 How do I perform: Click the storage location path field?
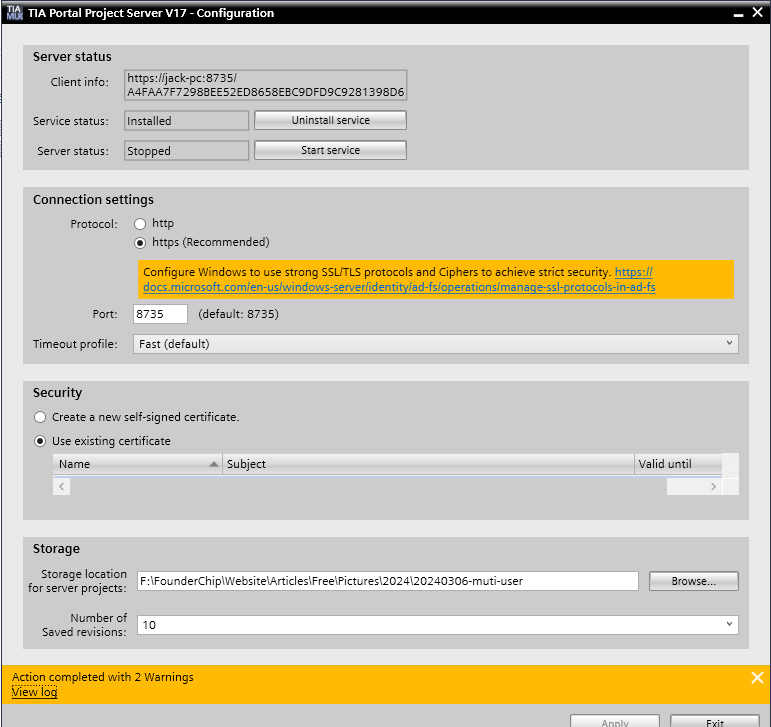388,581
